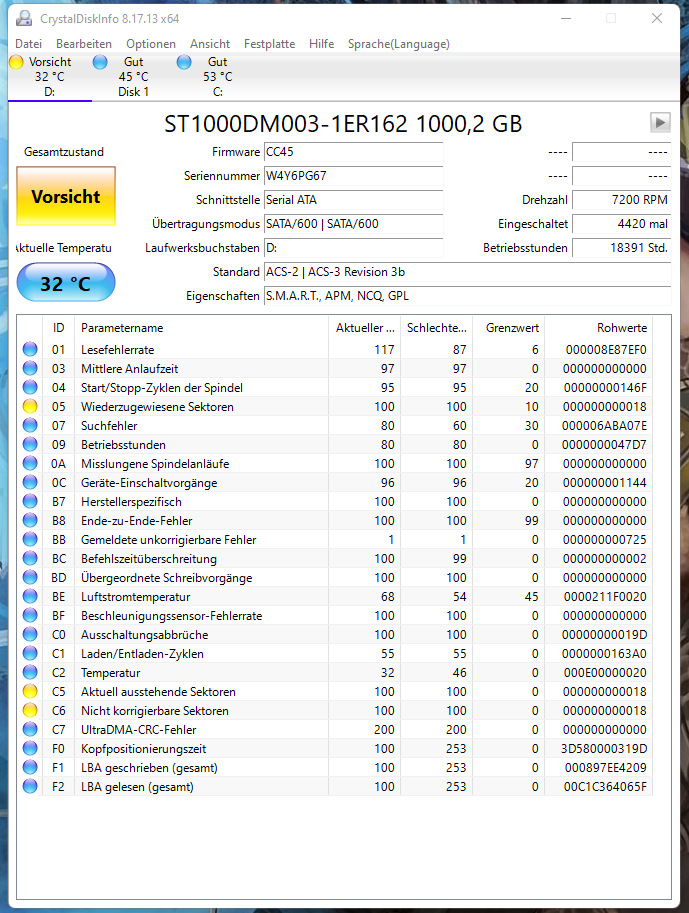Click yellow orb of C5 Aktuell ausstehende Sektoren
The image size is (689, 913).
point(30,691)
